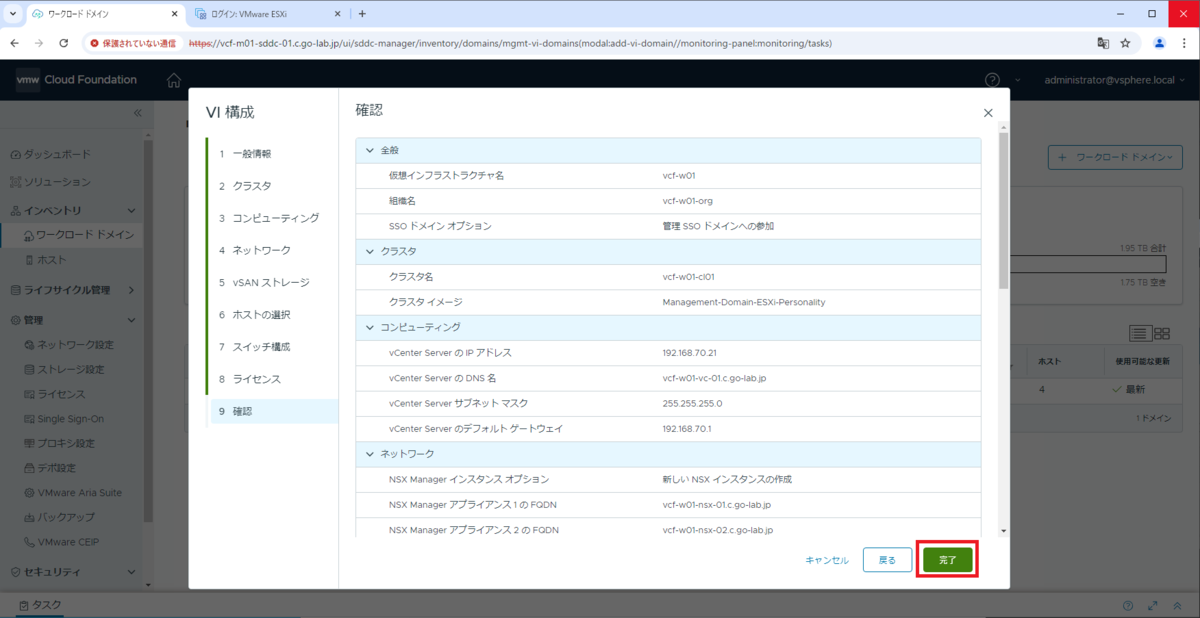Collapse the ネットワーク section
This screenshot has width=1200, height=618.
pos(370,454)
